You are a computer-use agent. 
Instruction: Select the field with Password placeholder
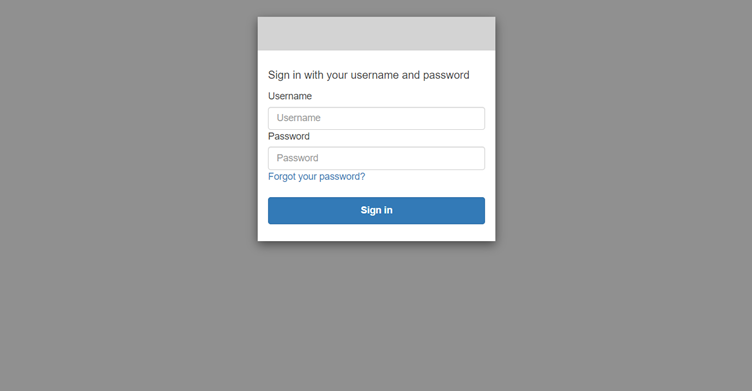coord(376,158)
